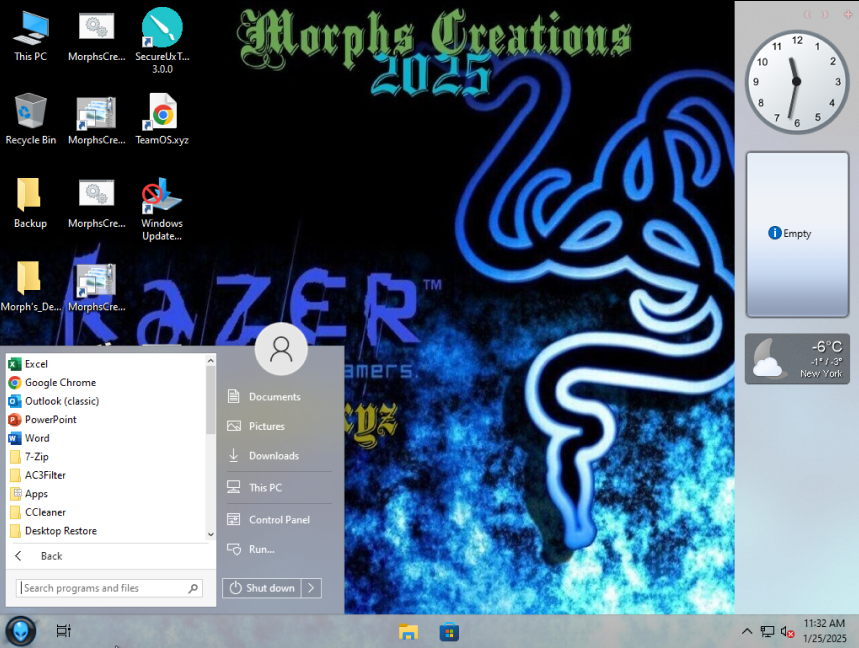Open the Run... dialog from Start menu
The image size is (859, 648).
pos(279,549)
